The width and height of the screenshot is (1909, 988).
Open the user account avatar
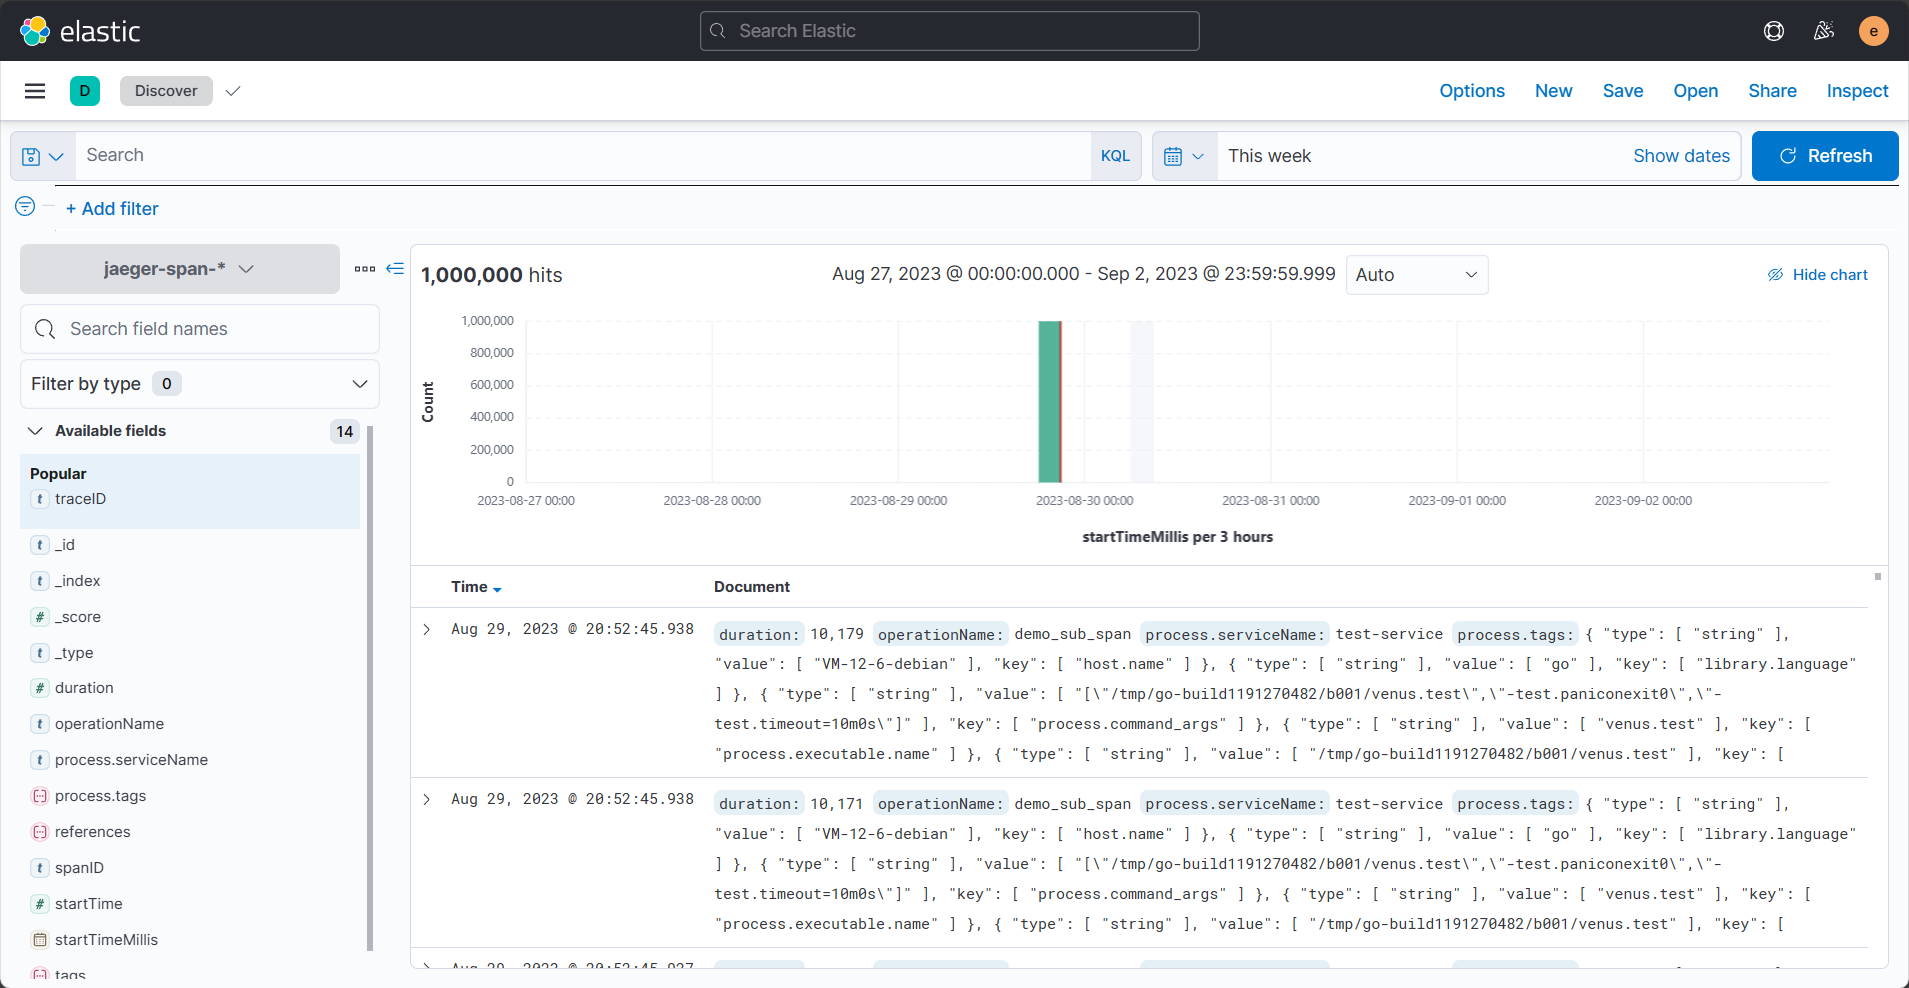click(x=1874, y=31)
